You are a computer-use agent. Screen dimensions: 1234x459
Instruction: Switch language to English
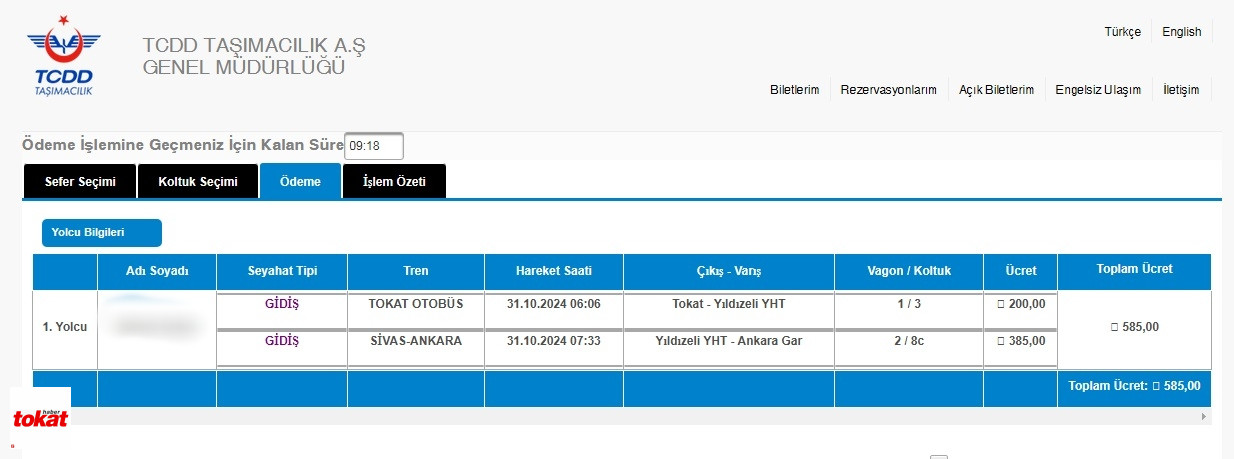(1182, 32)
